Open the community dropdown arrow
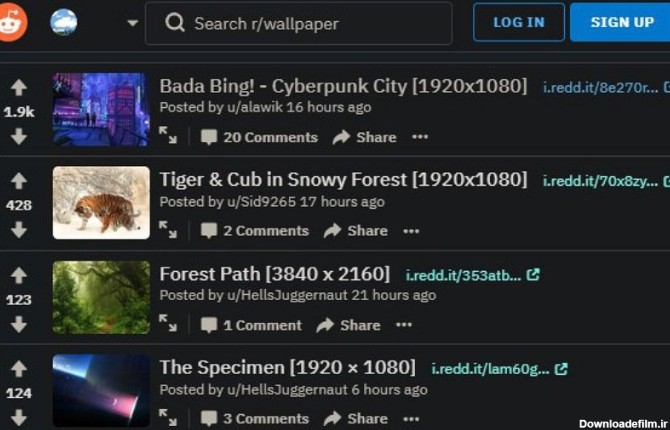 tap(133, 23)
